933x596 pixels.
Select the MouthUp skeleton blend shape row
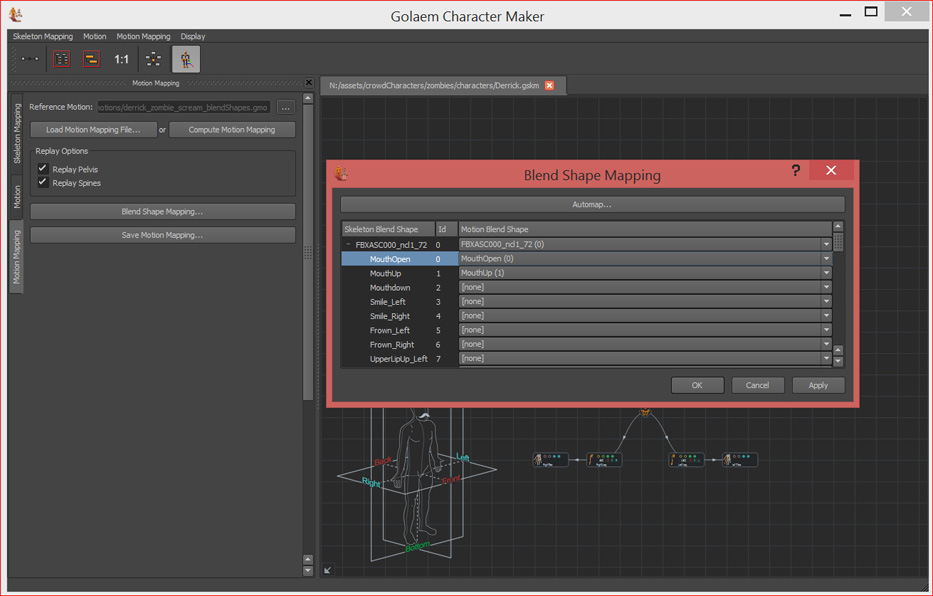point(400,273)
